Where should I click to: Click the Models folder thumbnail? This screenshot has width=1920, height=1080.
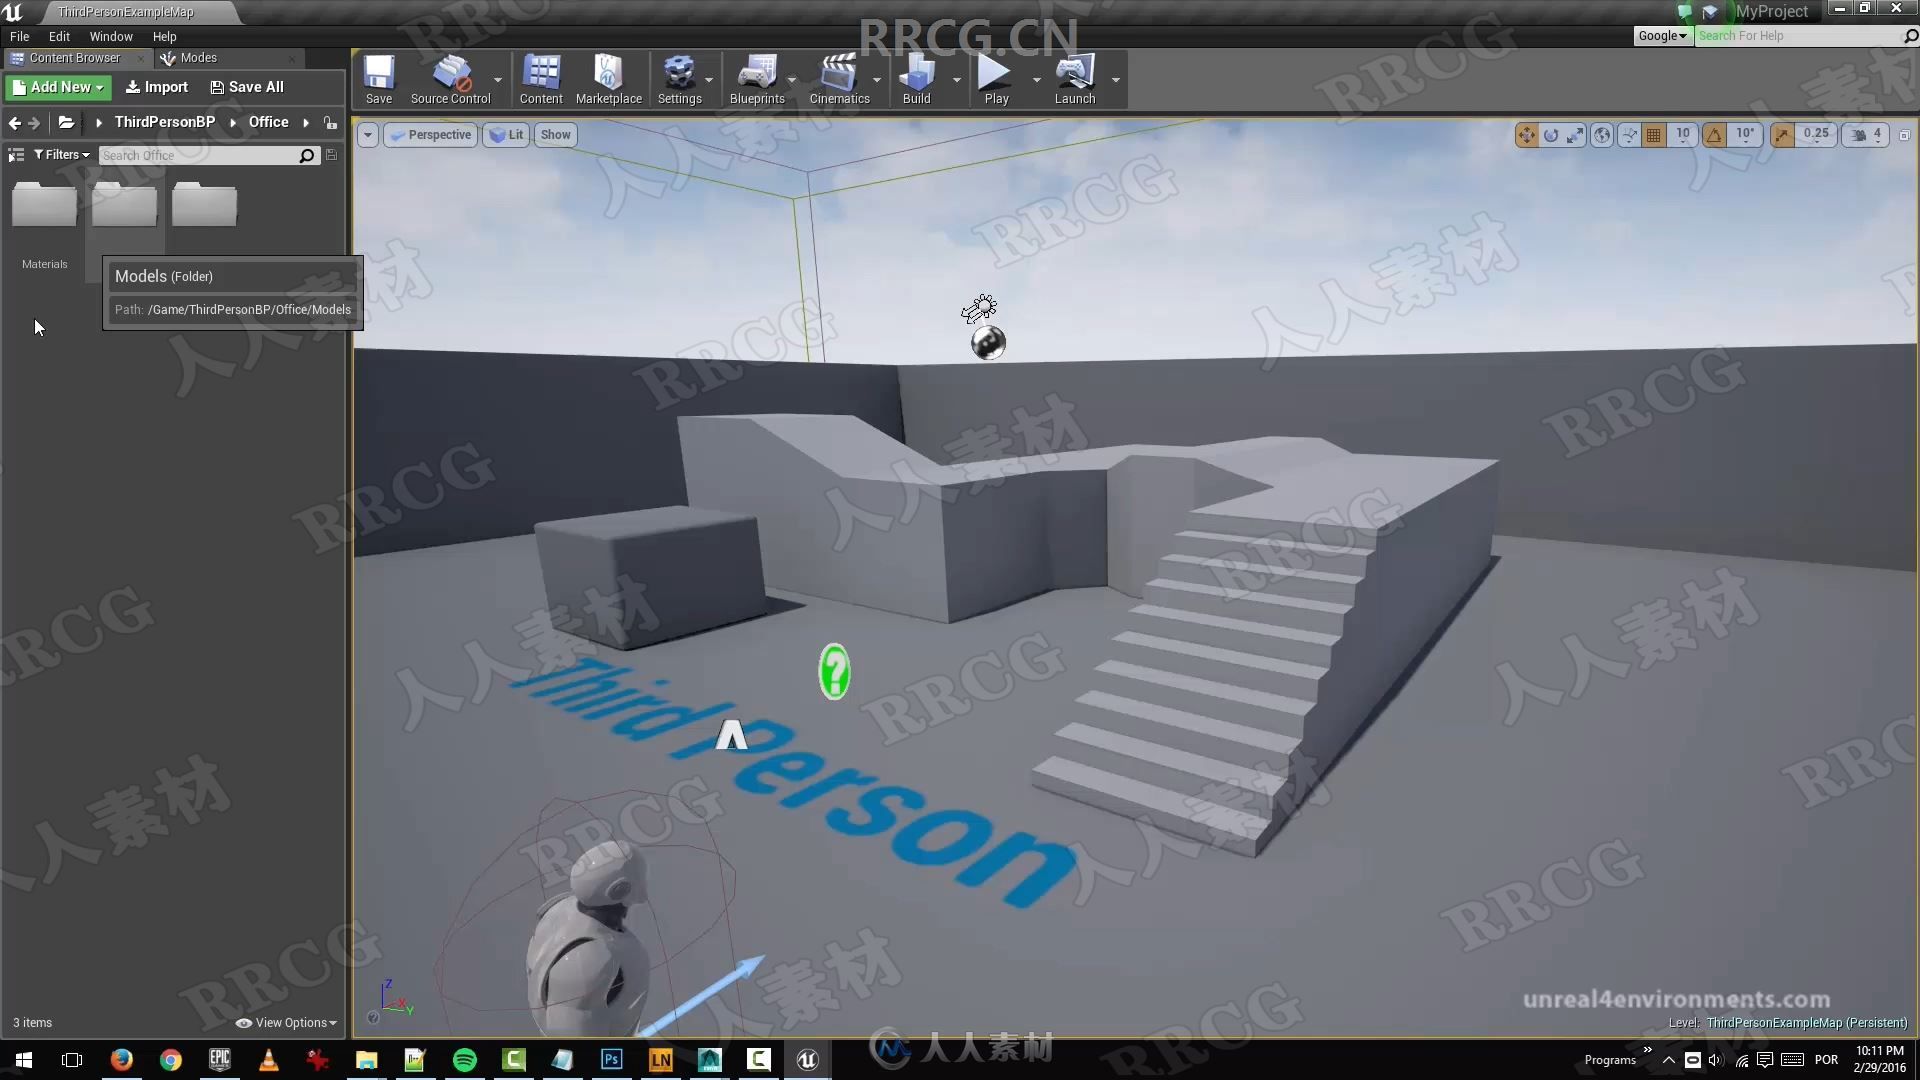pyautogui.click(x=124, y=204)
